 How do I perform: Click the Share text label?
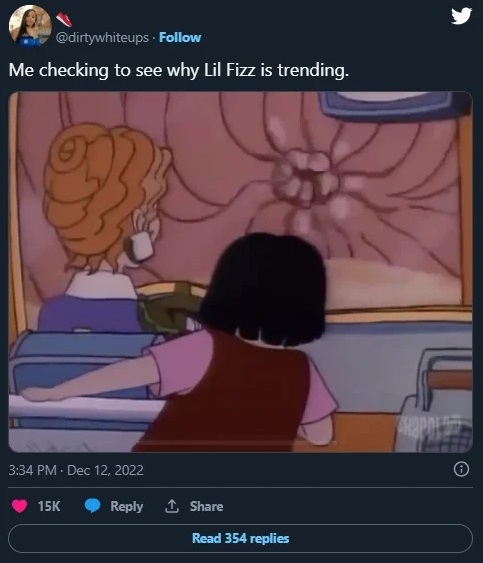coord(206,506)
